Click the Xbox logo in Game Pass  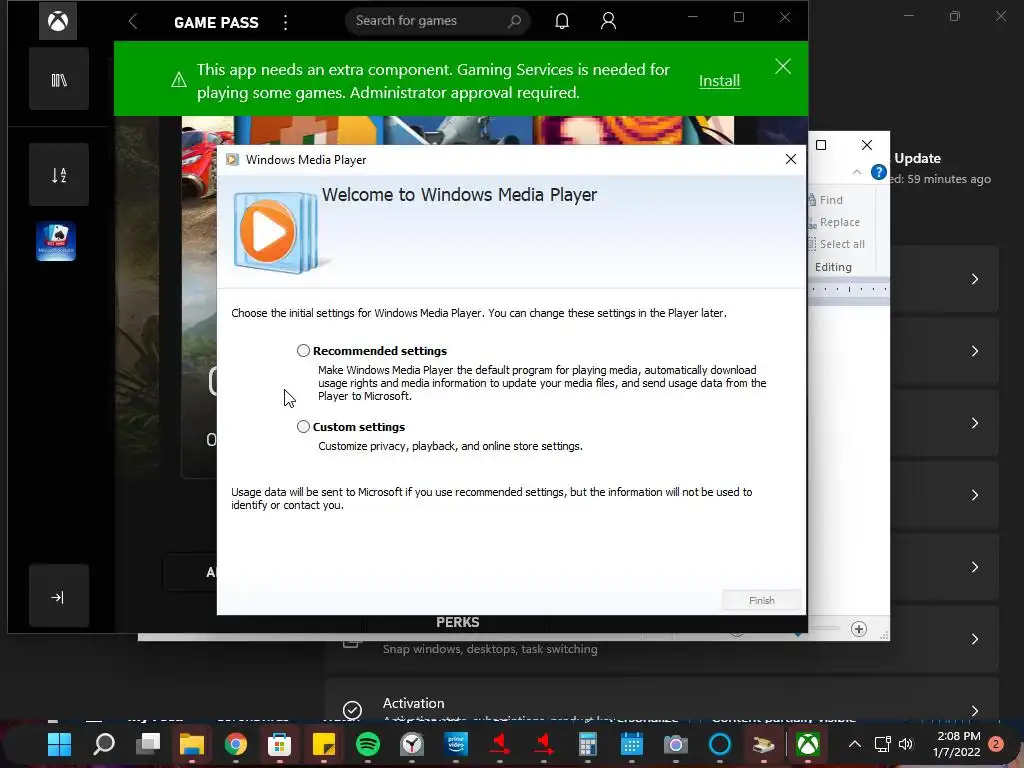point(57,22)
